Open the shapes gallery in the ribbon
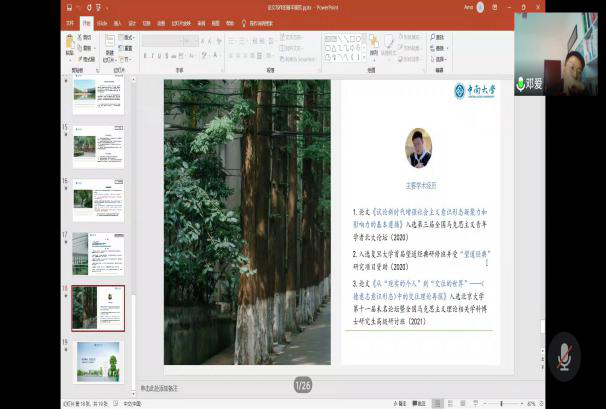The width and height of the screenshot is (606, 409). pos(342,45)
